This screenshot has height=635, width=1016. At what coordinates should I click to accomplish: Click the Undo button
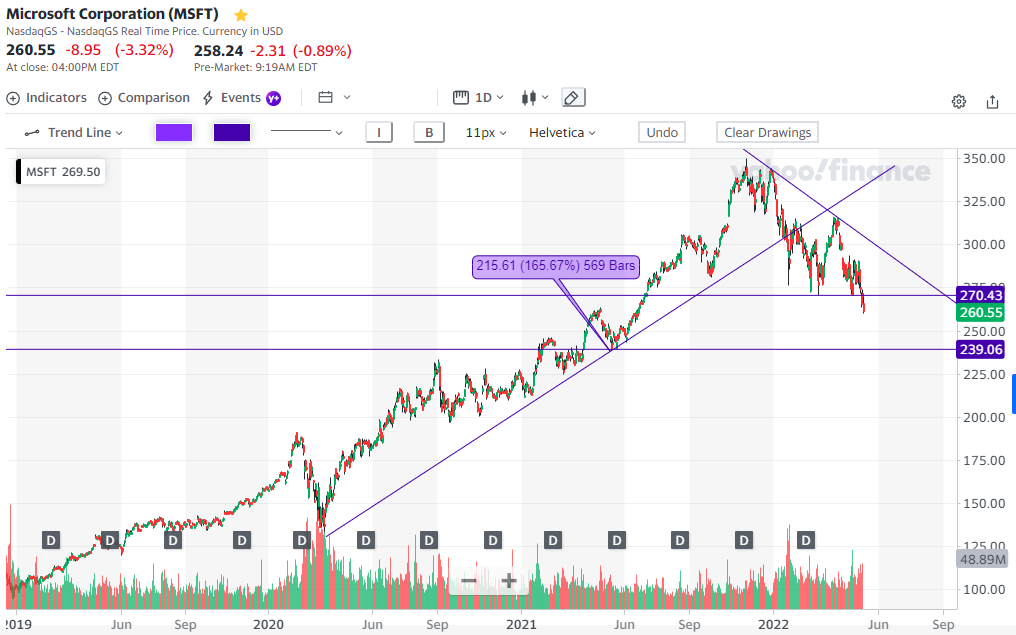click(x=662, y=132)
